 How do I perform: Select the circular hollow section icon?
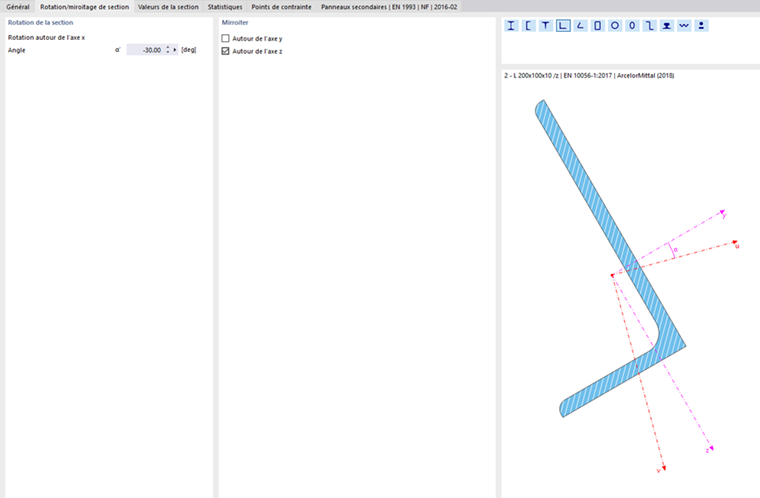coord(615,26)
